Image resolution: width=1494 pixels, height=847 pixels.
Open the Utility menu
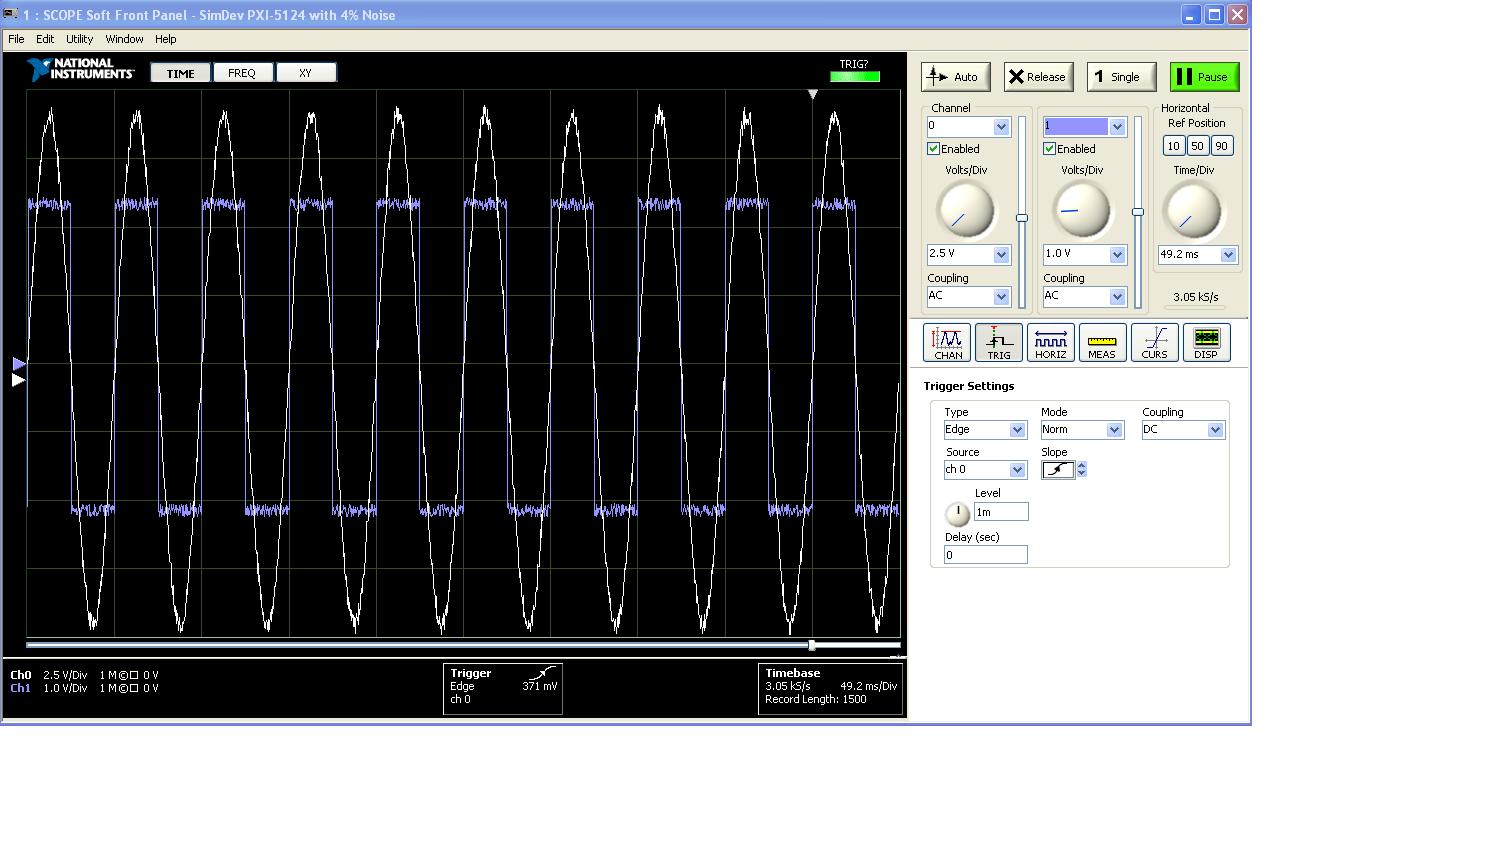(79, 39)
